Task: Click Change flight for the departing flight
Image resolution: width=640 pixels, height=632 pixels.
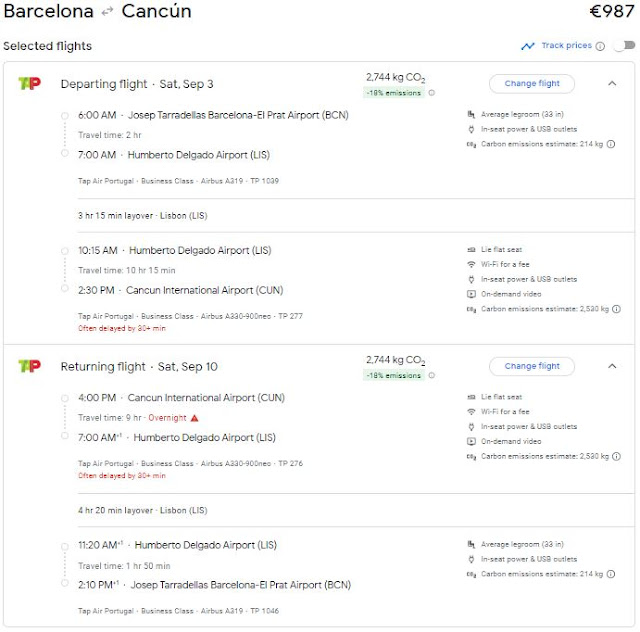Action: tap(532, 84)
